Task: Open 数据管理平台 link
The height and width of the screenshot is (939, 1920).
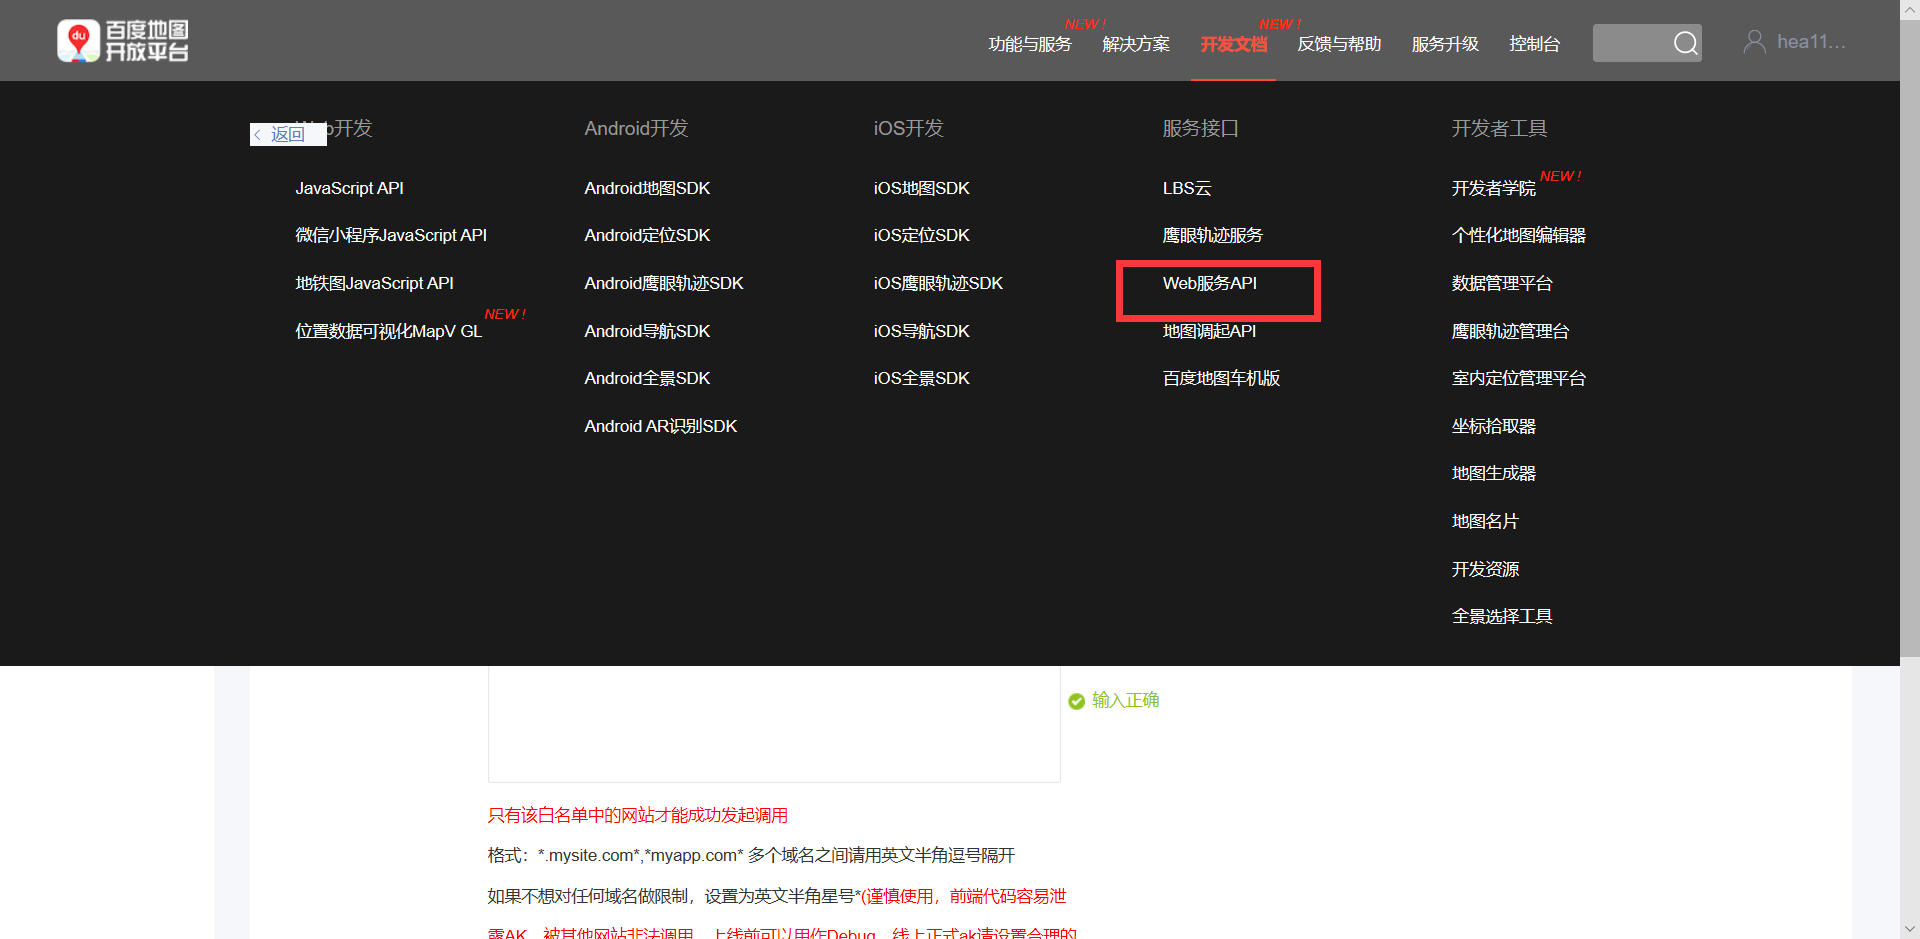Action: pyautogui.click(x=1501, y=283)
